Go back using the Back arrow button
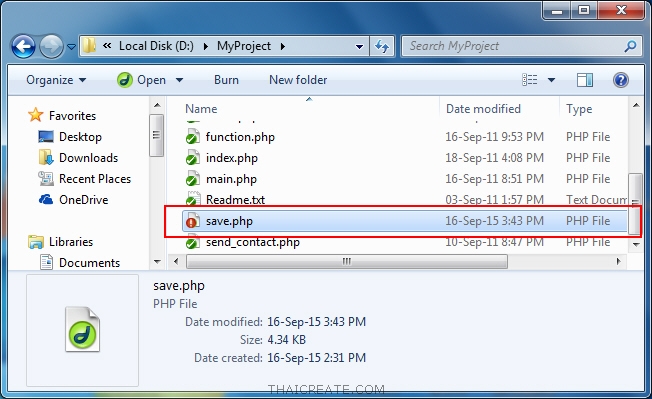652x399 pixels. 23,46
